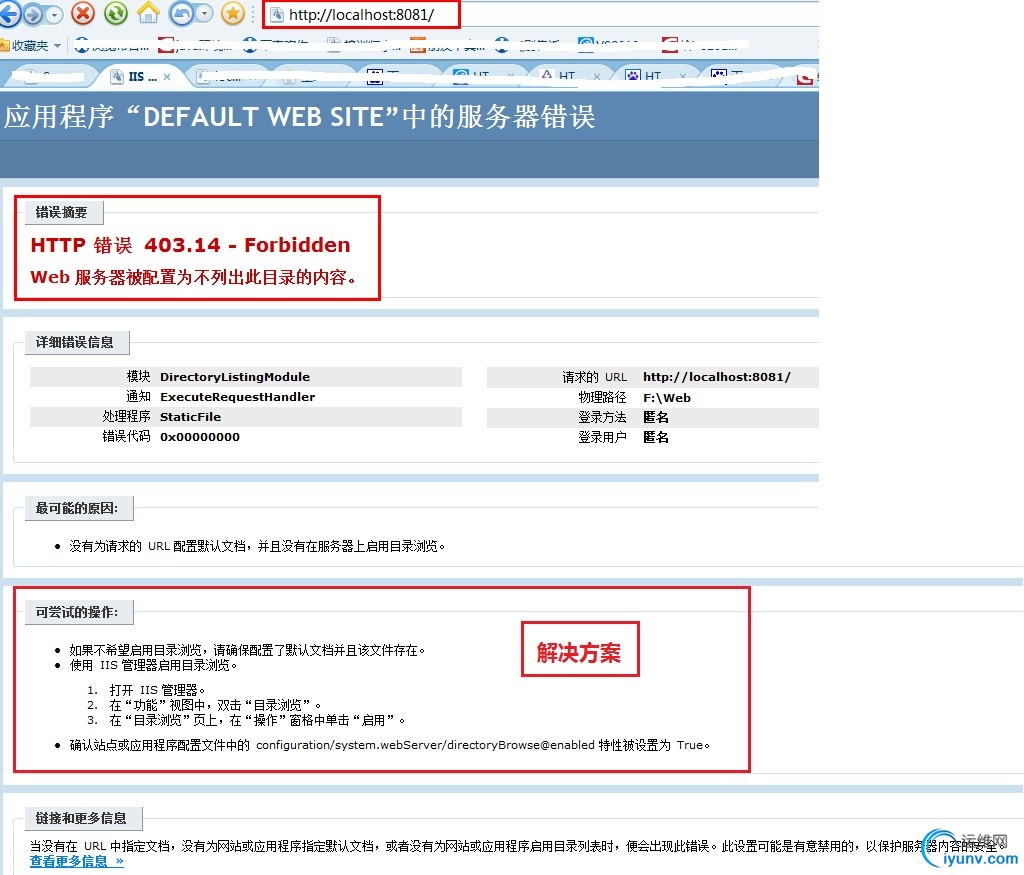Screen dimensions: 1024x875
Task: Go back with the browser back arrow
Action: click(x=9, y=14)
